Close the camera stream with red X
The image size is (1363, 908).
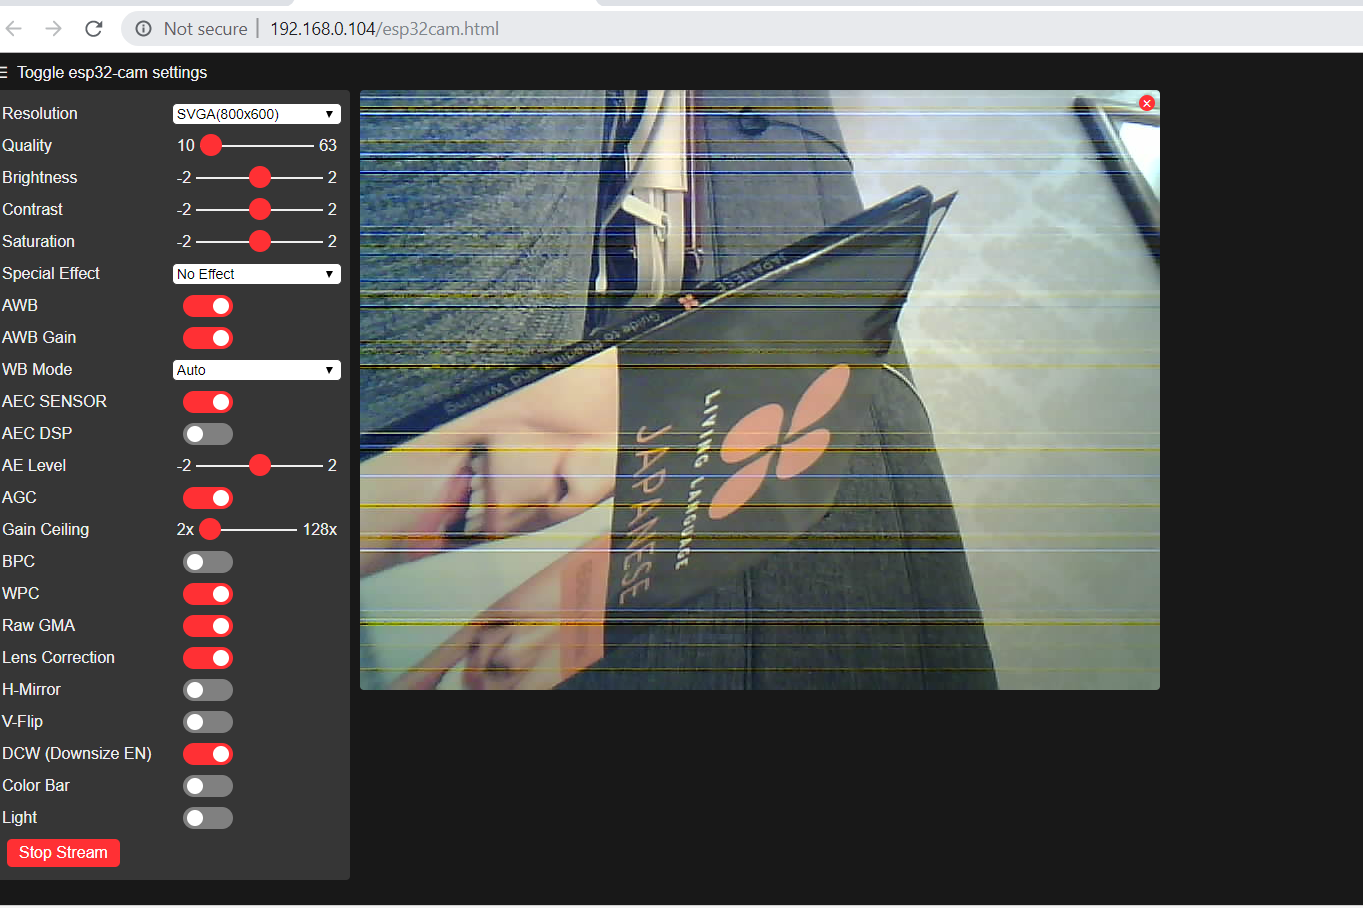click(x=1147, y=103)
